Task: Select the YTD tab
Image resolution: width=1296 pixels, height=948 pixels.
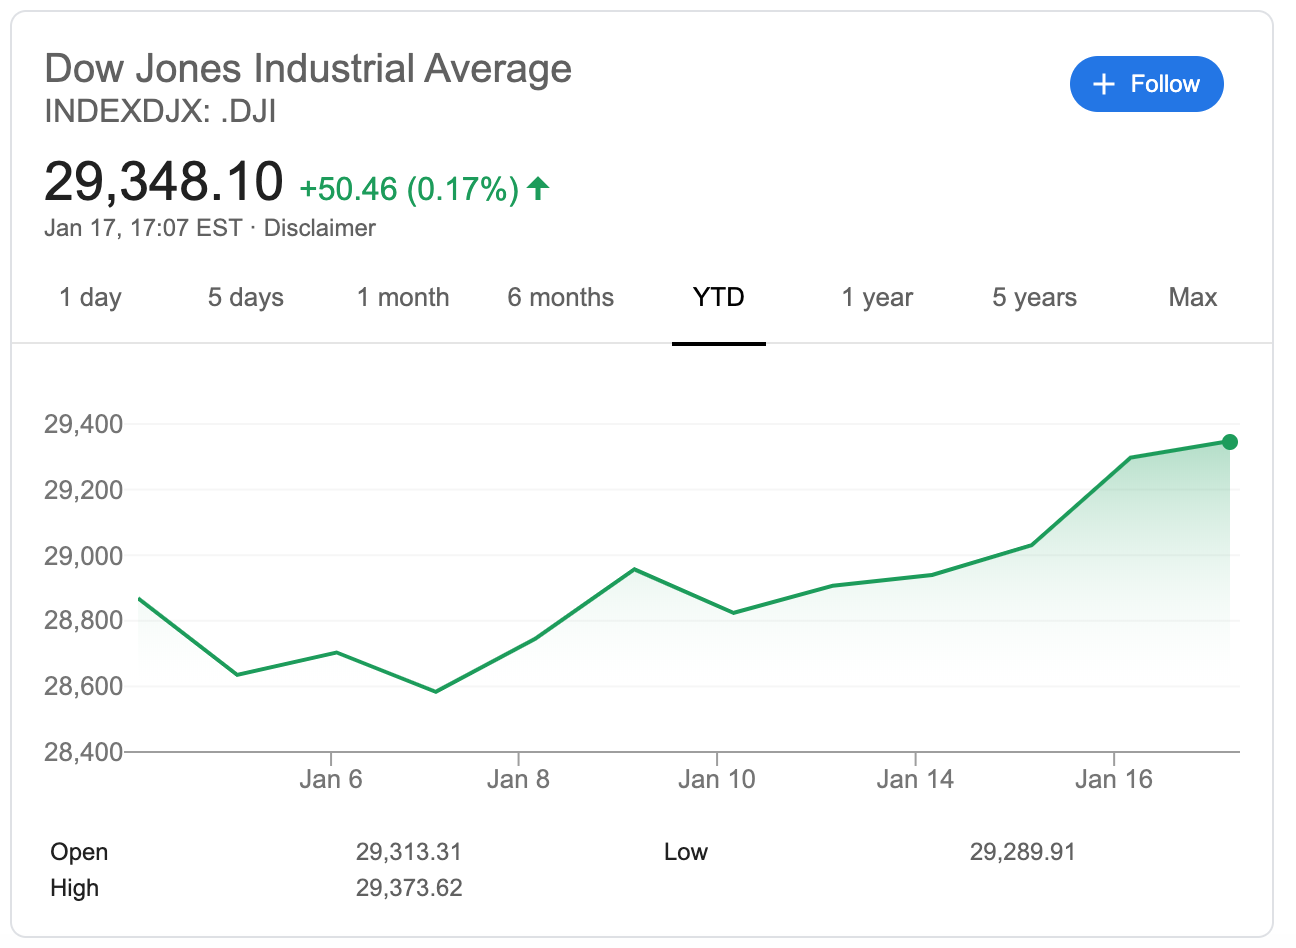Action: point(719,298)
